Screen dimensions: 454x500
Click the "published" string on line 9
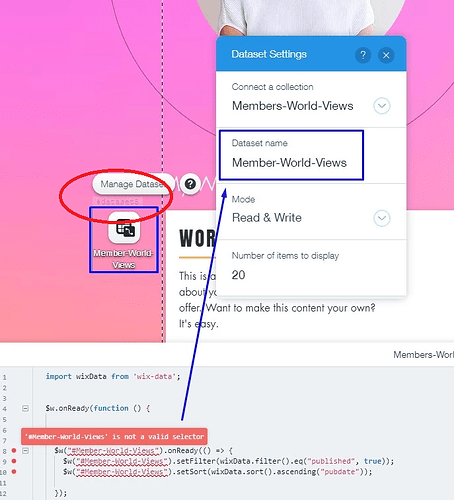331,461
